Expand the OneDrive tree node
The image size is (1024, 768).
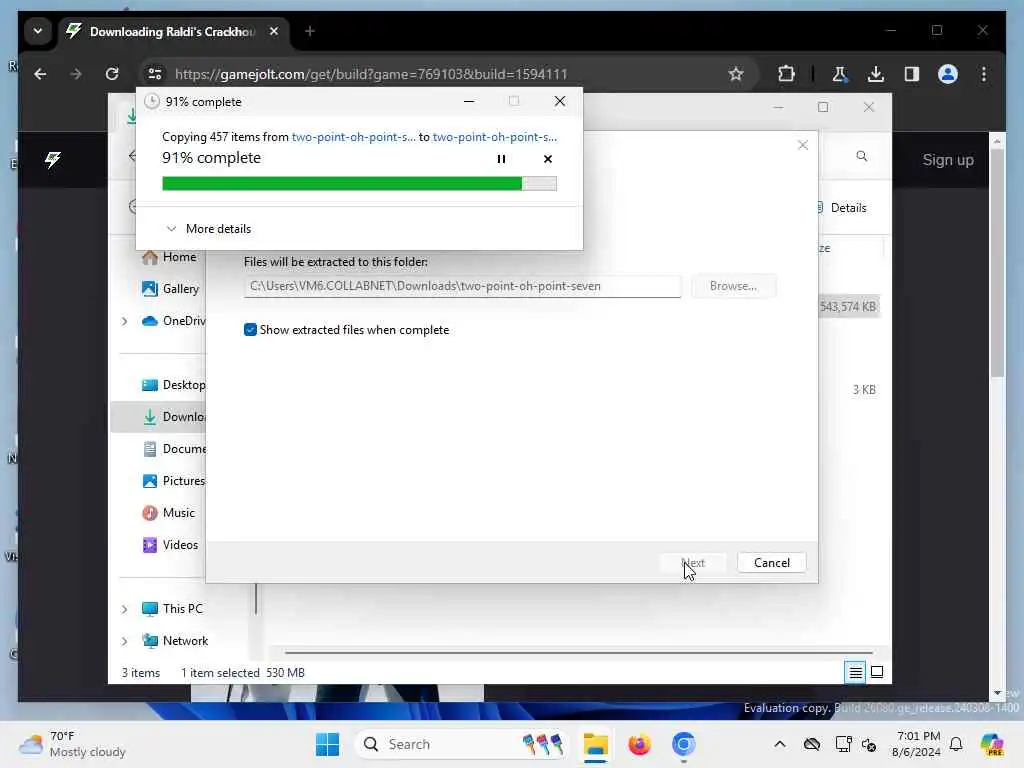(125, 321)
